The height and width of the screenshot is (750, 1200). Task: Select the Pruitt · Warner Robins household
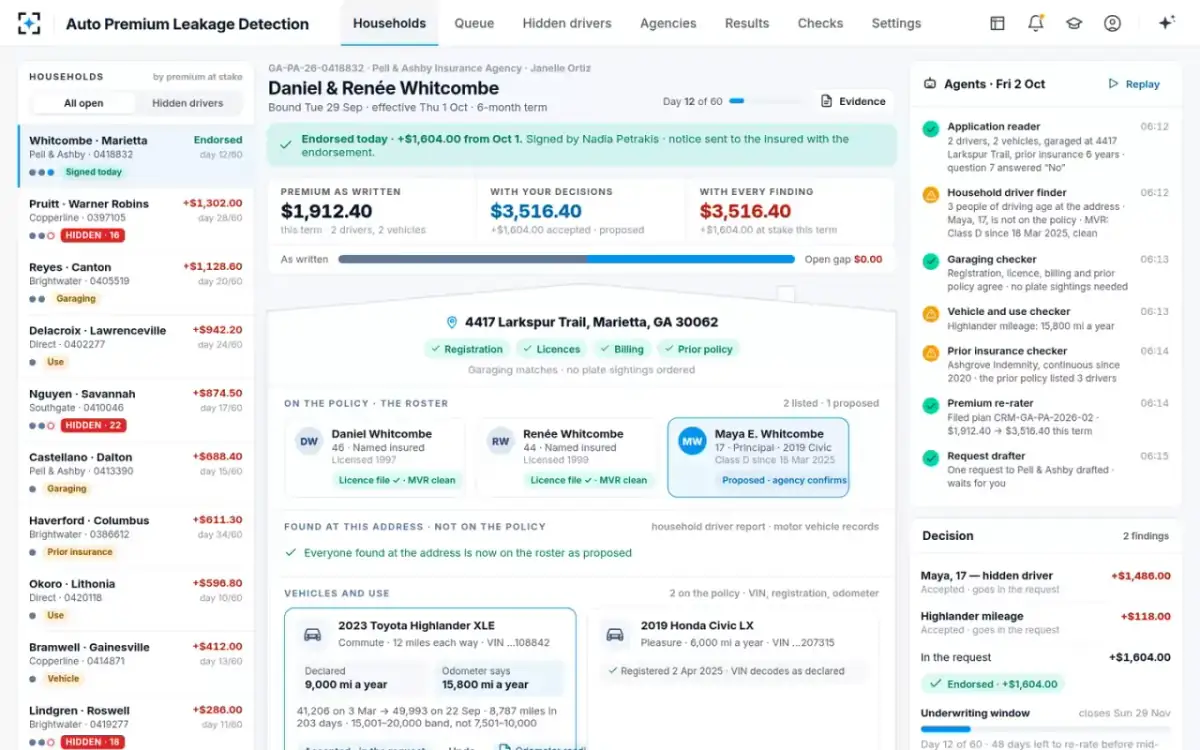point(136,220)
